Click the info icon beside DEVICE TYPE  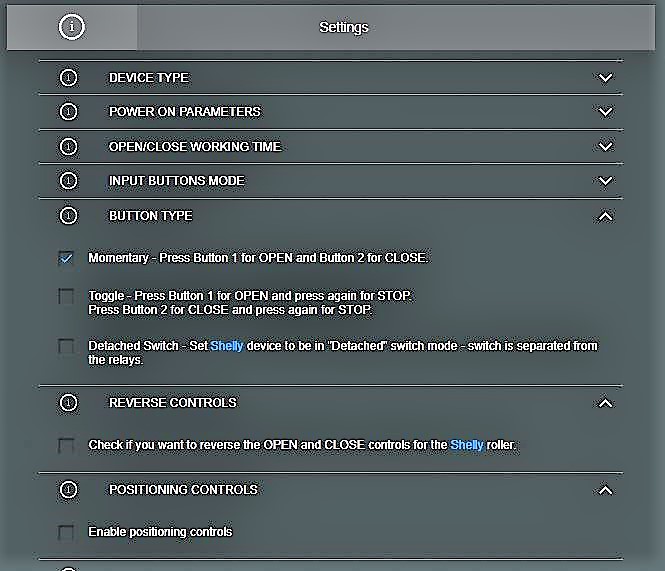(x=68, y=78)
